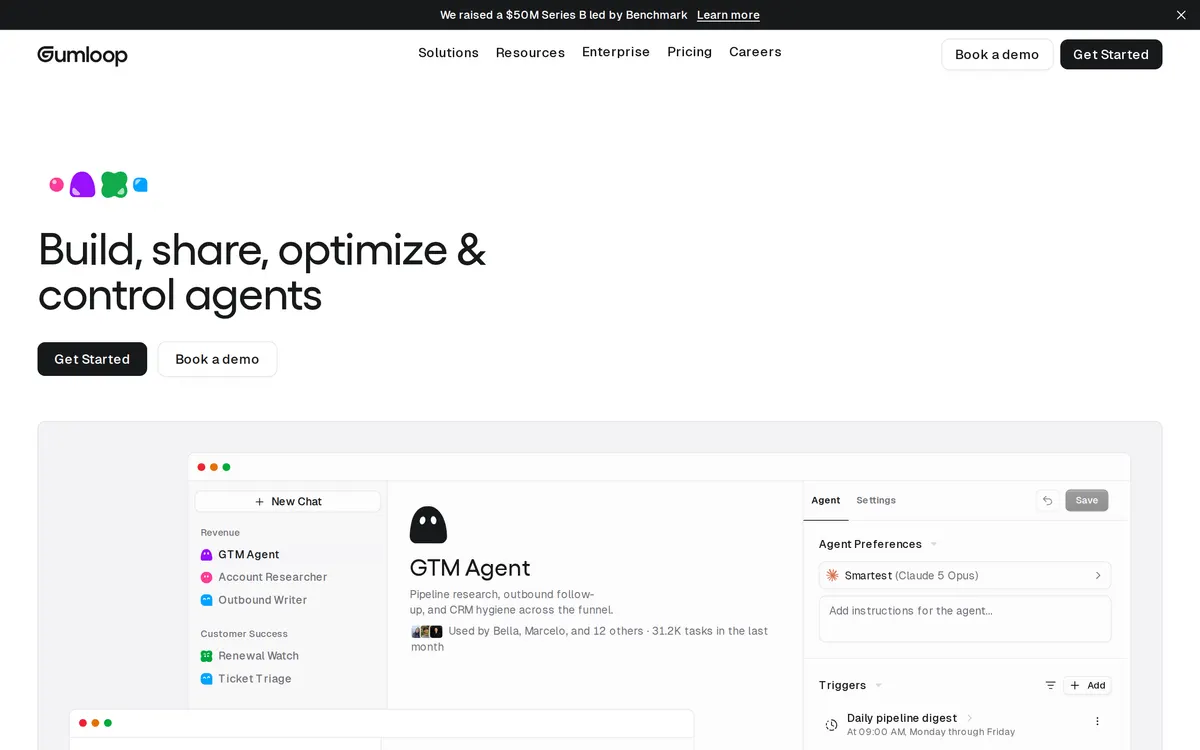Open the three-dot menu for Daily pipeline digest
This screenshot has height=750, width=1200.
[x=1097, y=721]
